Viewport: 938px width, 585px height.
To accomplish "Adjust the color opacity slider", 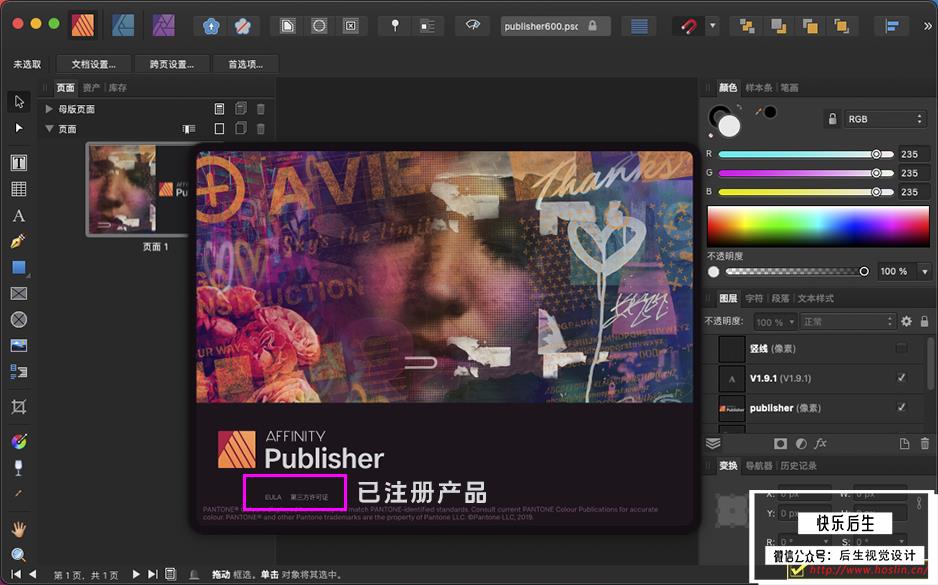I will click(797, 272).
